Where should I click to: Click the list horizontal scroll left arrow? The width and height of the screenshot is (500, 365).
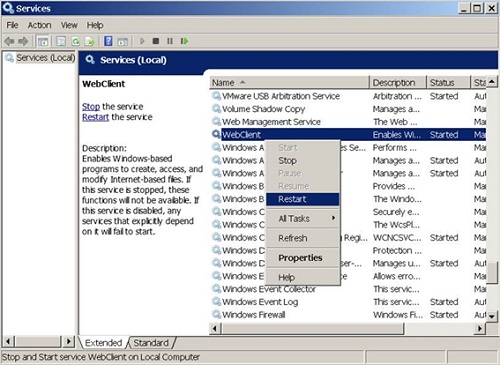(x=215, y=329)
